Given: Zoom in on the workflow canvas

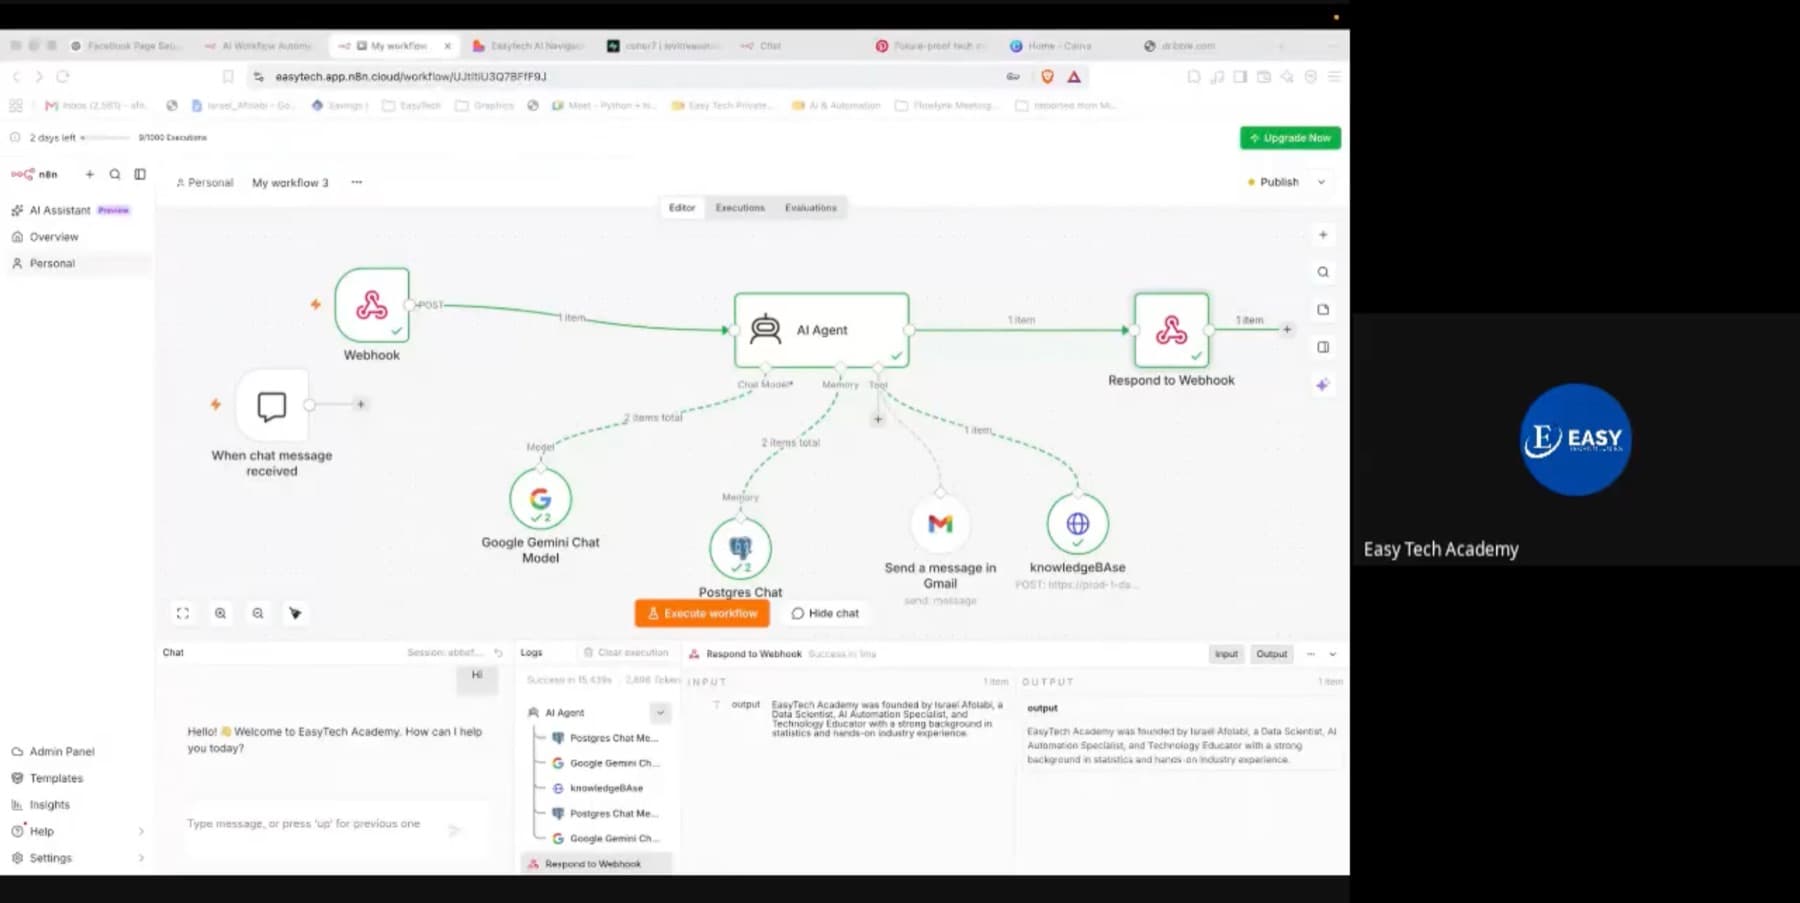Looking at the screenshot, I should (220, 613).
